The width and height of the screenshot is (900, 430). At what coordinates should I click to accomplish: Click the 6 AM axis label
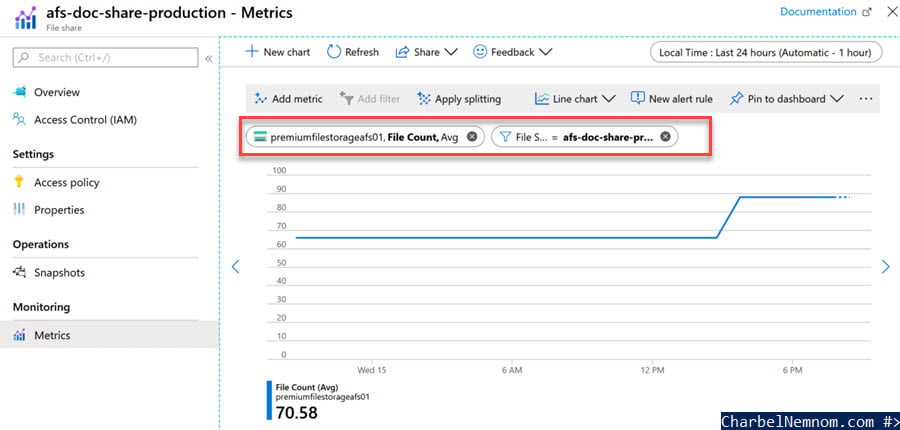click(511, 371)
